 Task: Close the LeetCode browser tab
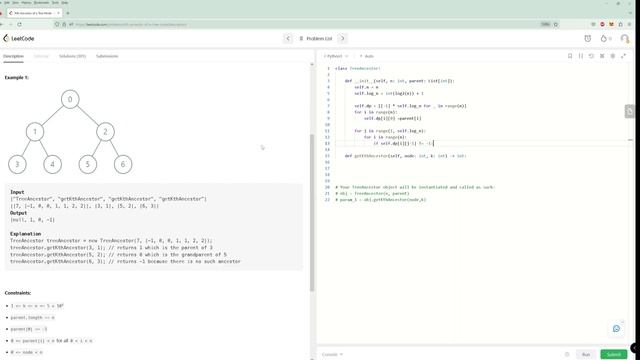point(58,13)
